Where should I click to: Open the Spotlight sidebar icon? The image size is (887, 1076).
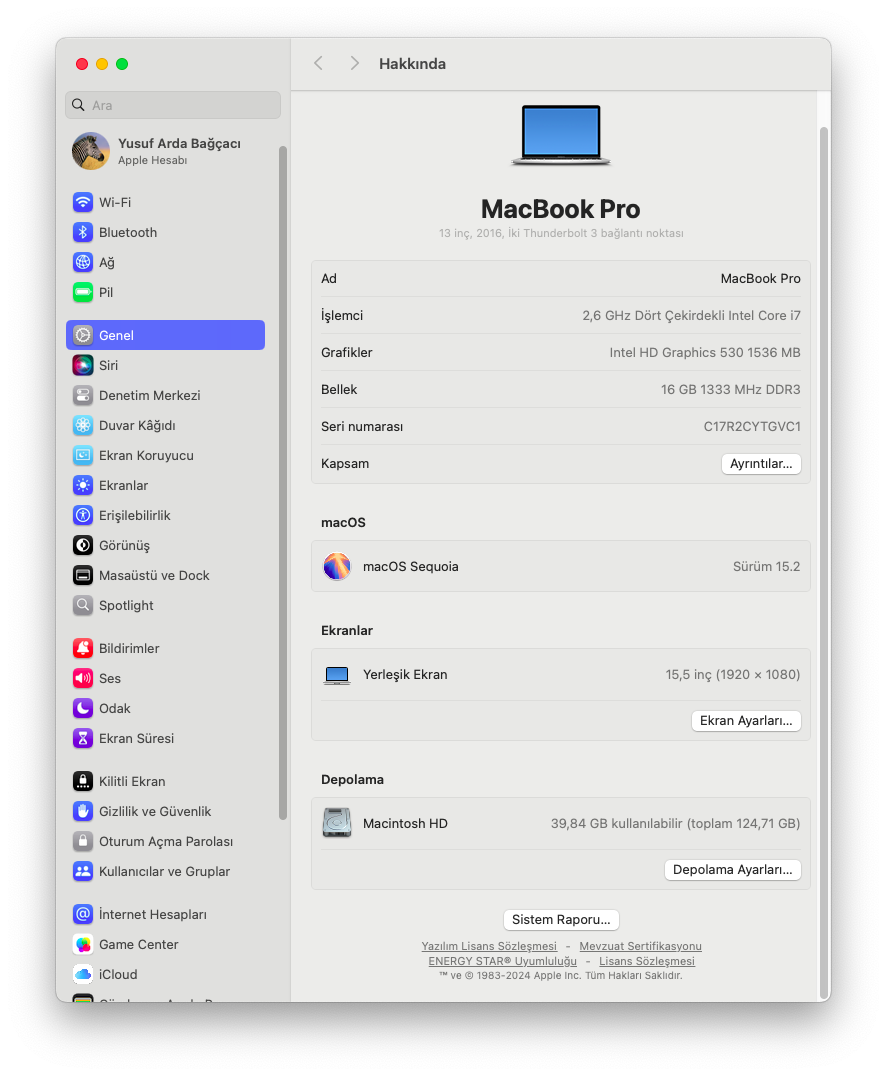[x=83, y=605]
